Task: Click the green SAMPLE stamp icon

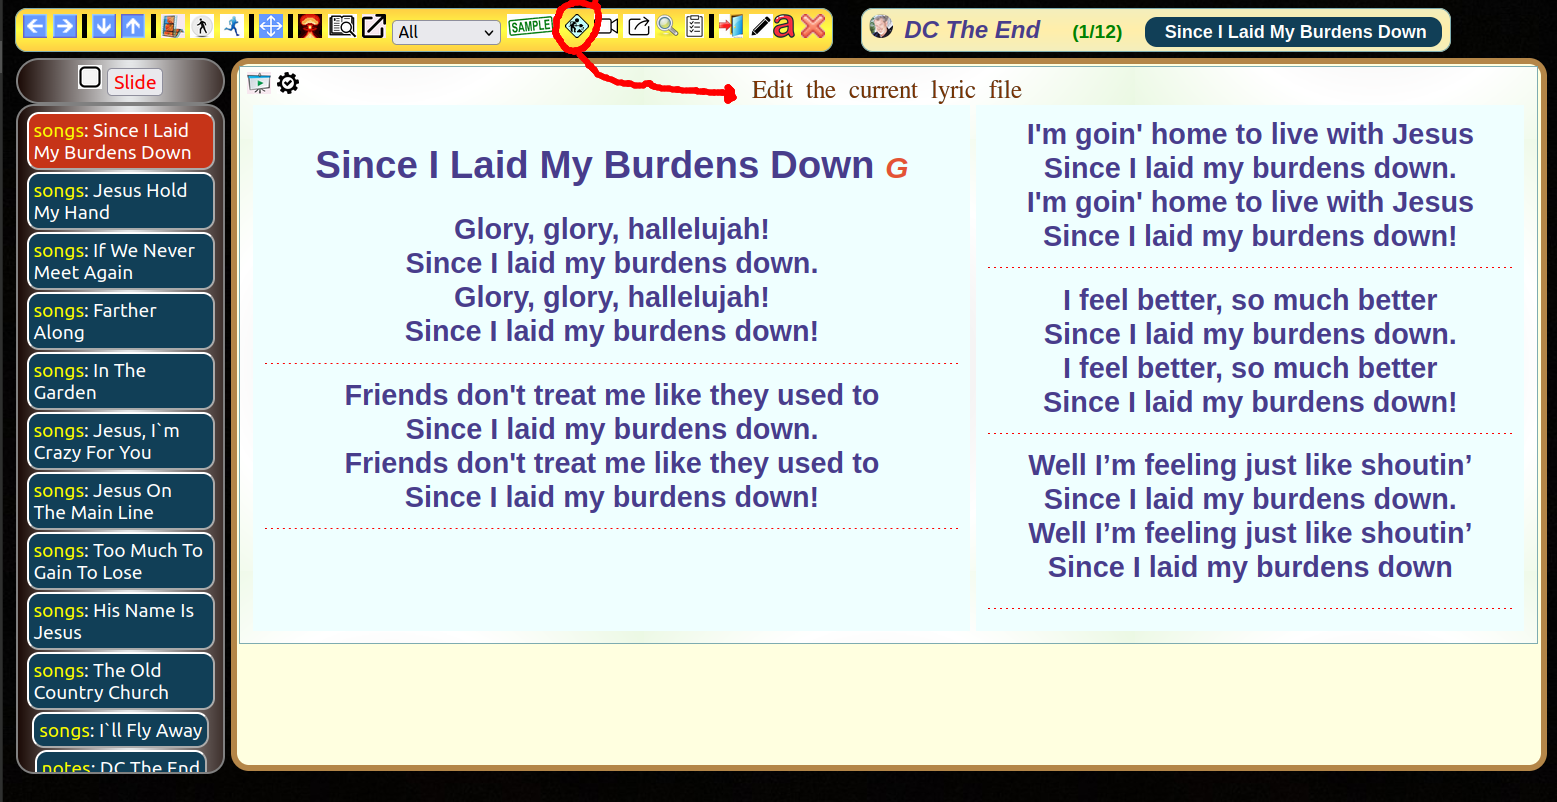Action: tap(530, 27)
